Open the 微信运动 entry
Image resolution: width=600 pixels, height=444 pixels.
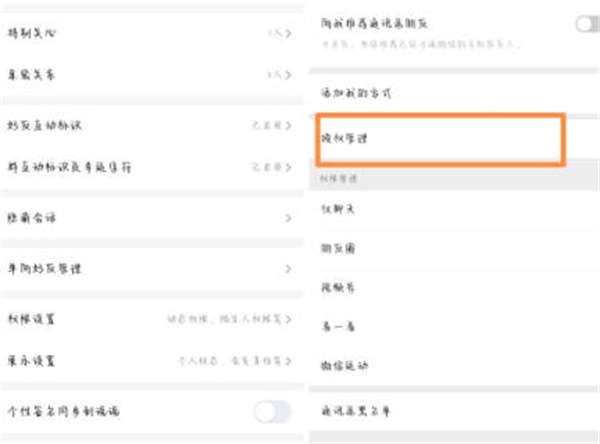click(344, 365)
